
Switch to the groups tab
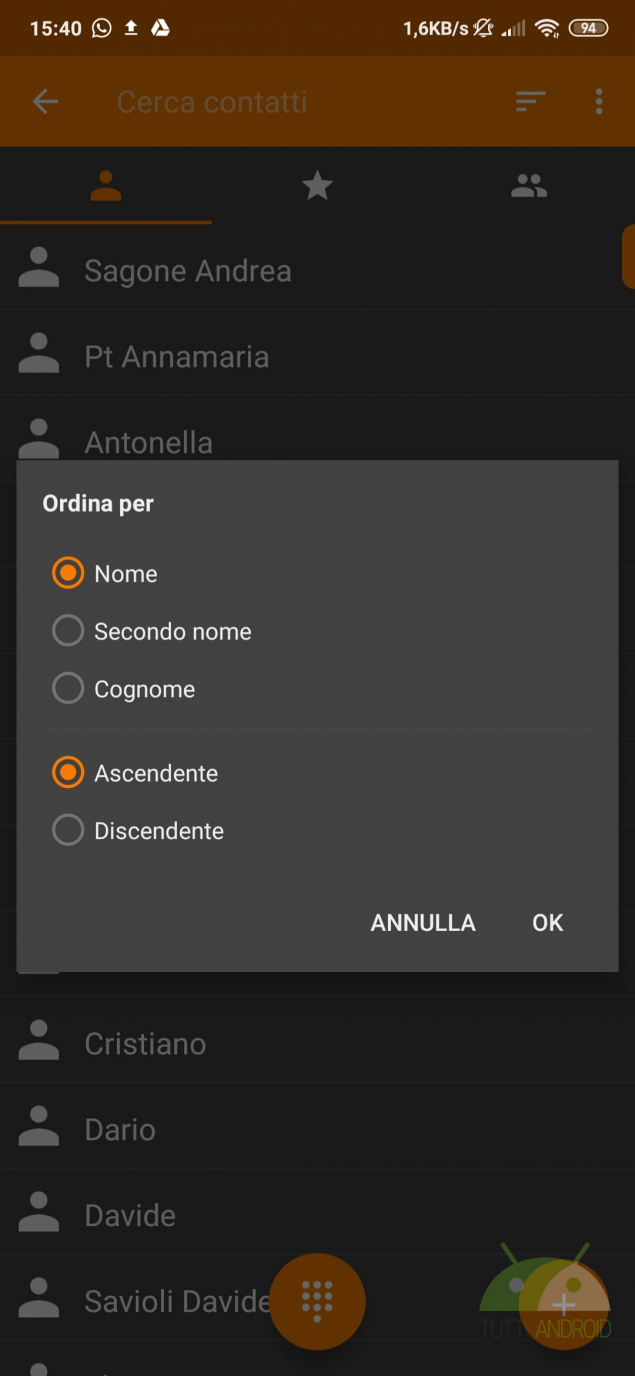pos(529,185)
